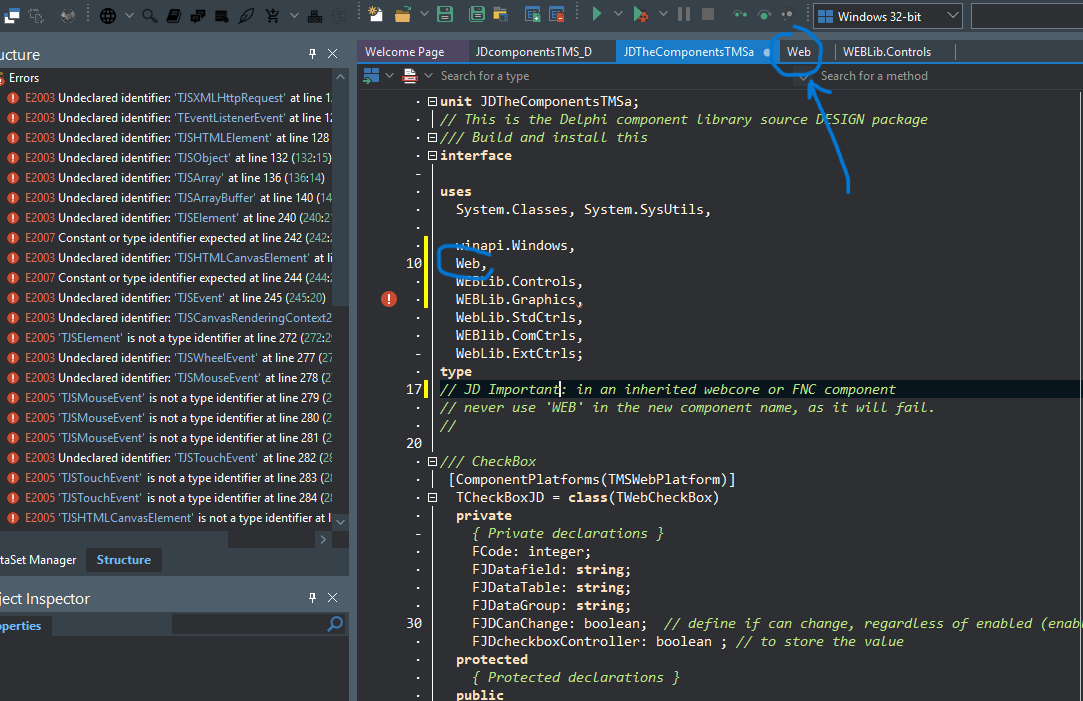
Task: Click the magnifier icon in Object Inspector
Action: (335, 624)
